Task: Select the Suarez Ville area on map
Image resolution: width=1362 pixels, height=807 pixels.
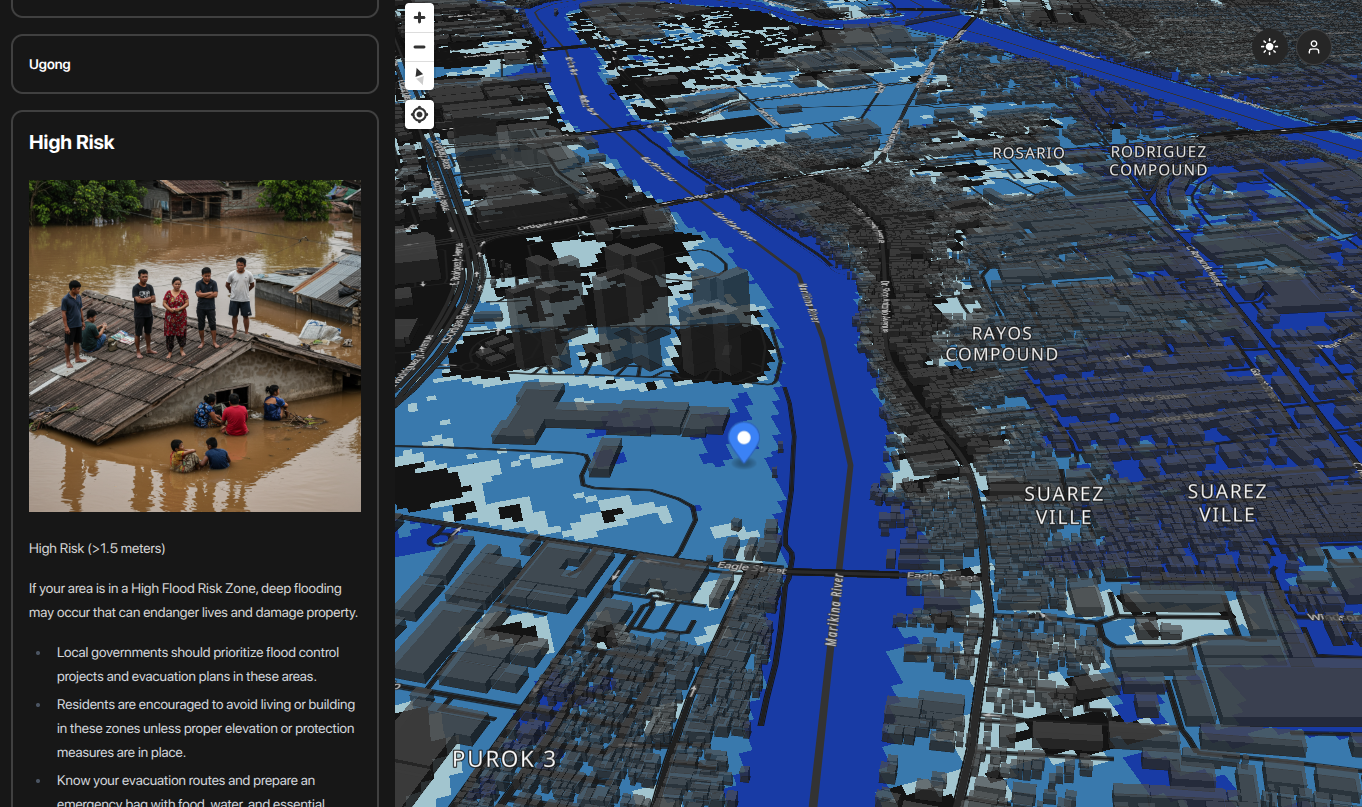Action: point(1063,505)
